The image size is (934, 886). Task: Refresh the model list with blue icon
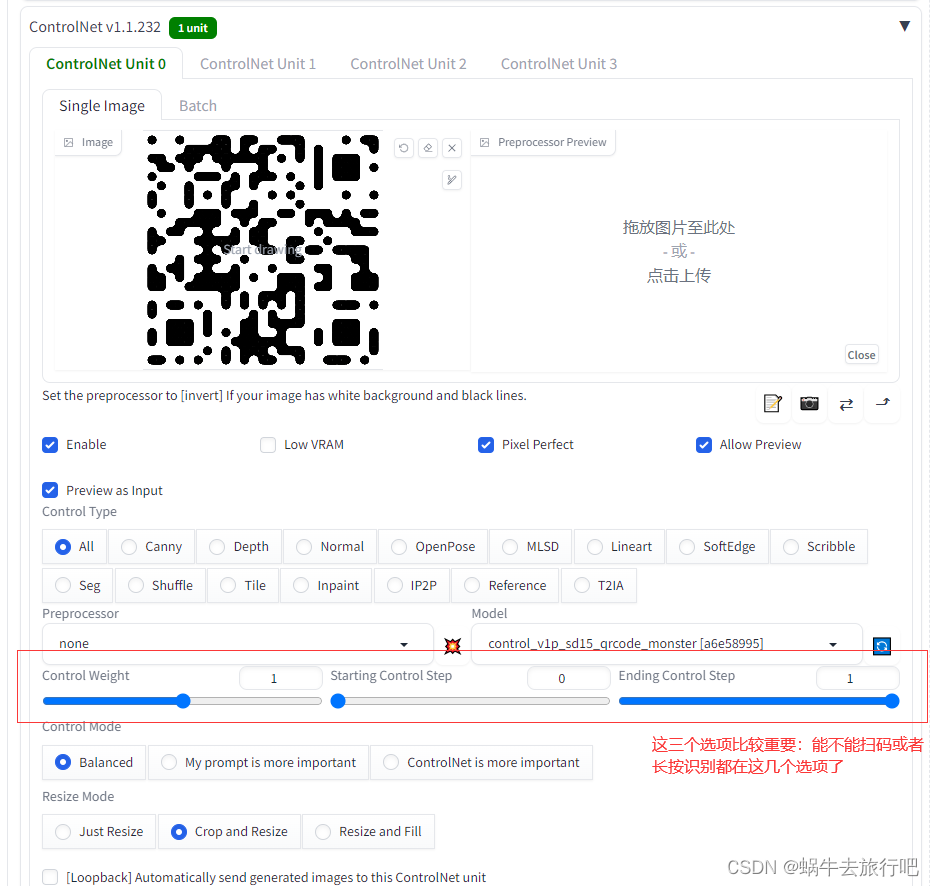click(x=882, y=646)
